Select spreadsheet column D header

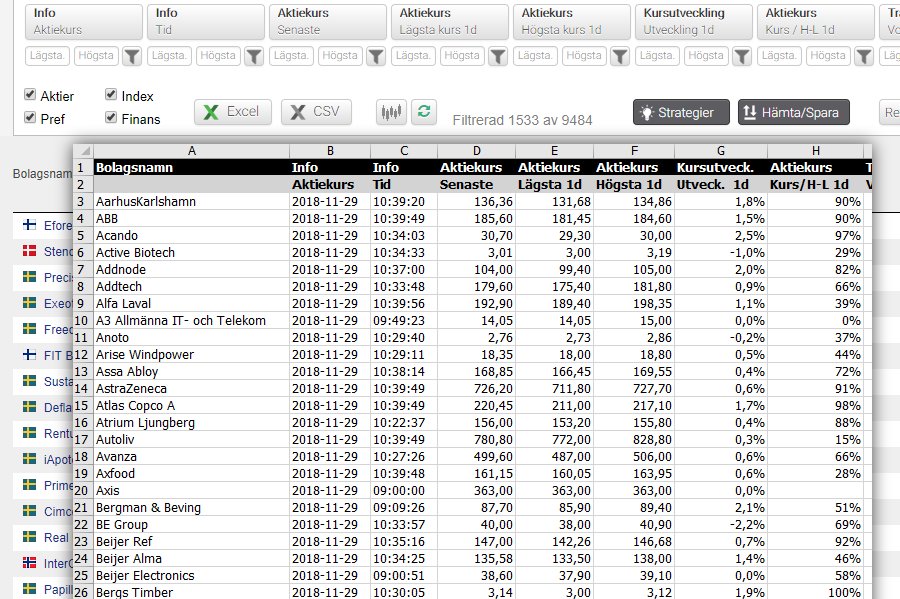477,151
